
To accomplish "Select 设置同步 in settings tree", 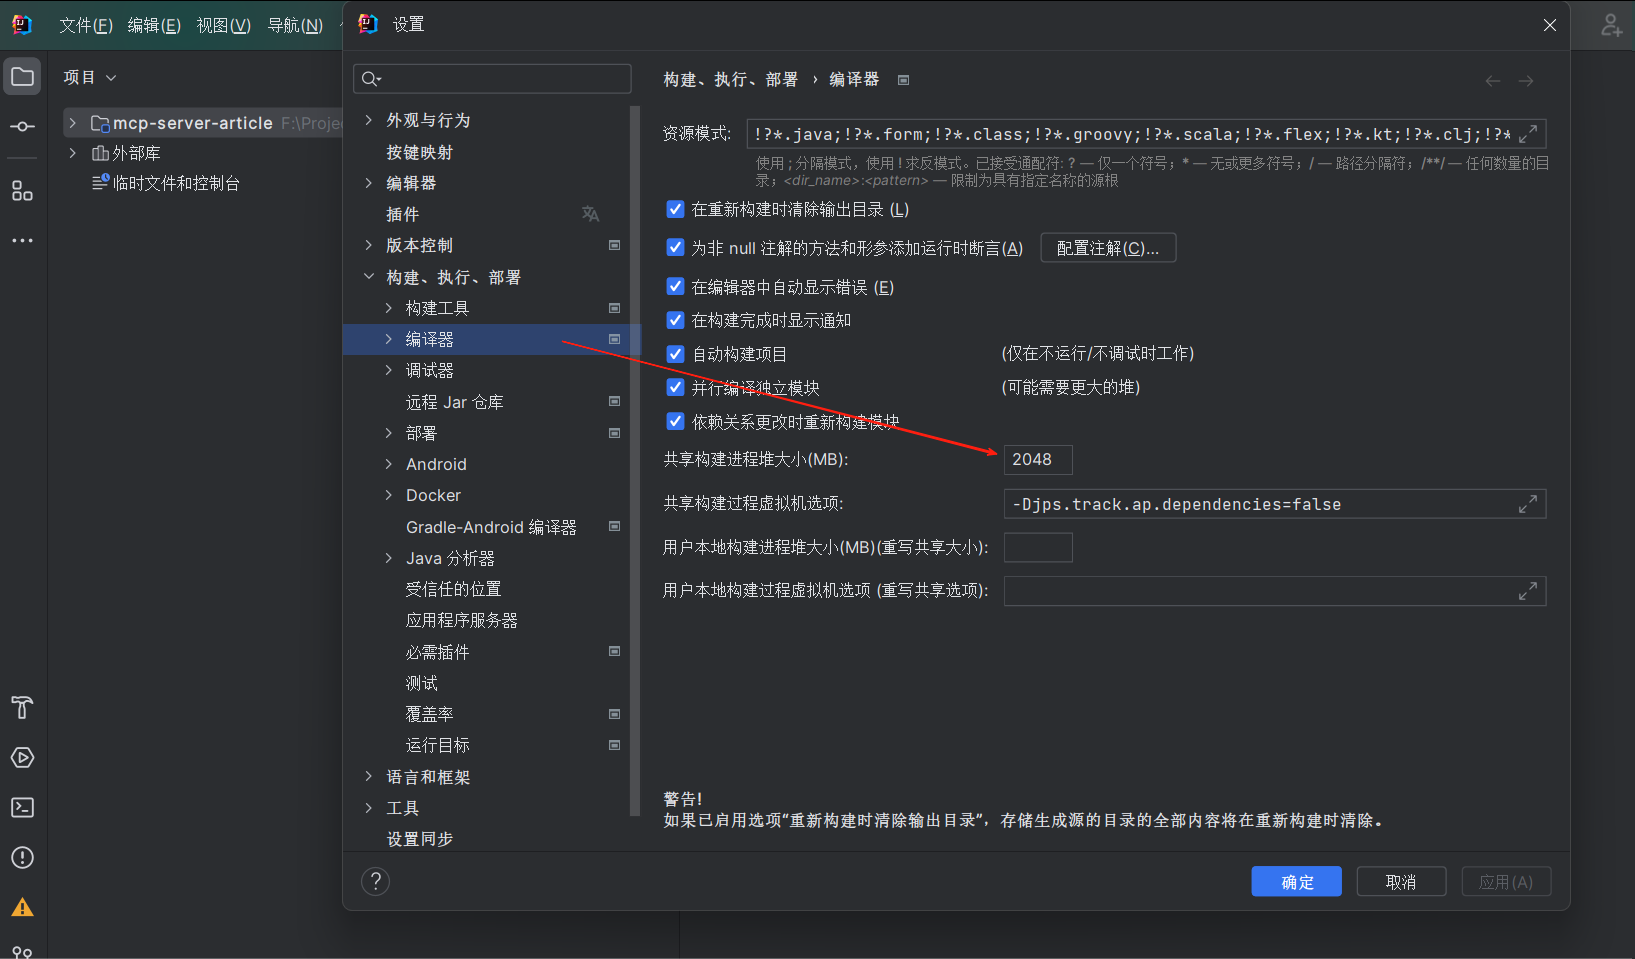I will pos(420,839).
